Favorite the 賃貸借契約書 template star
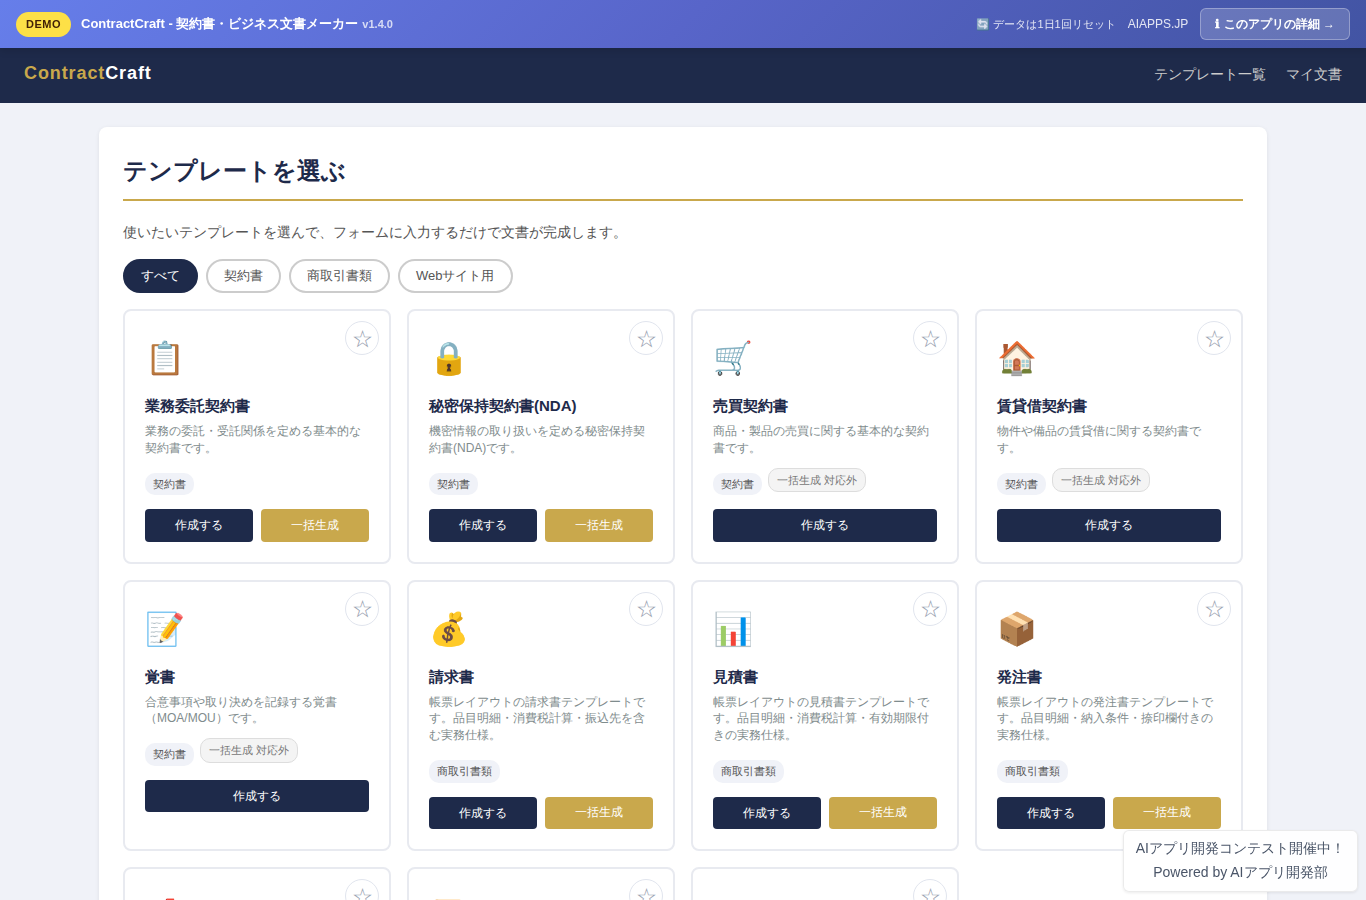The image size is (1366, 900). point(1214,338)
